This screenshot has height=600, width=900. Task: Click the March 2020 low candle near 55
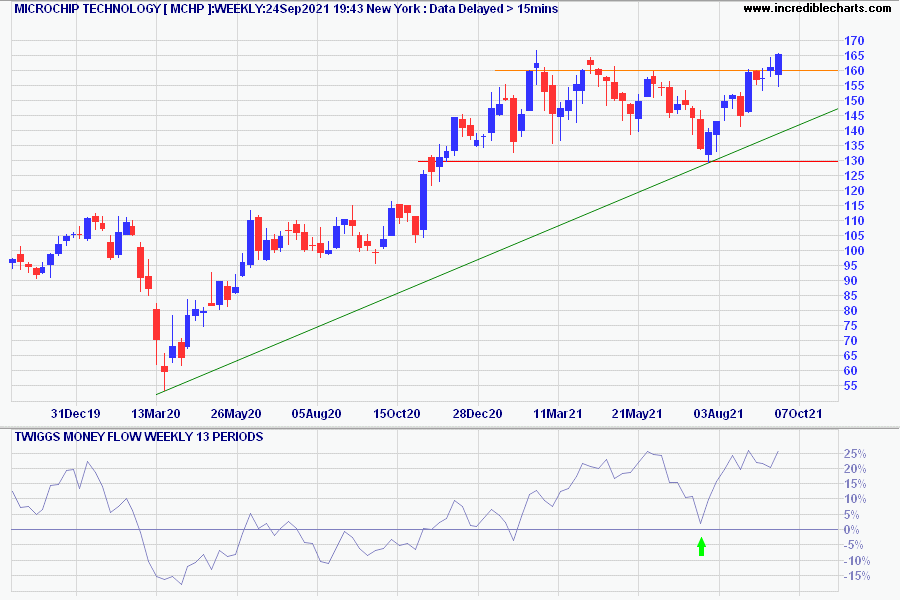[x=164, y=369]
